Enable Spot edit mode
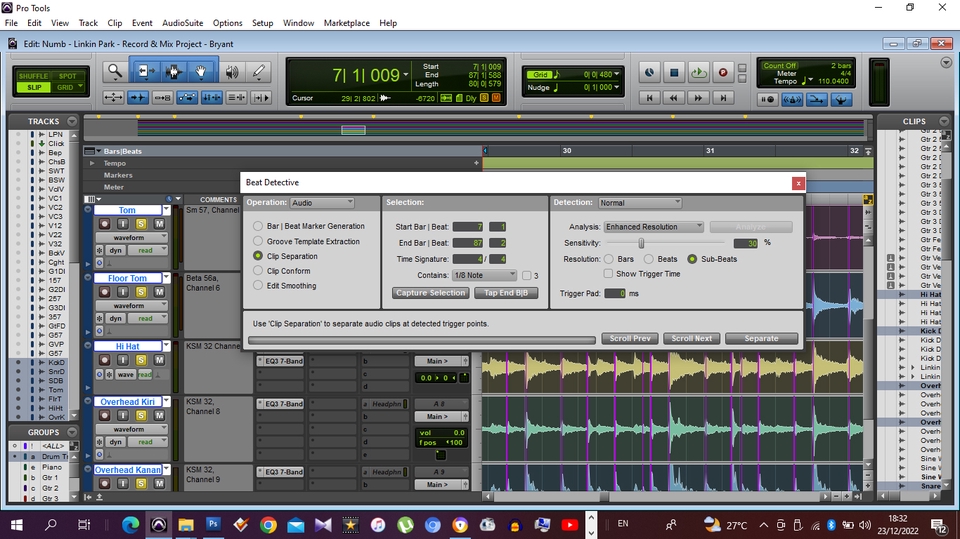The width and height of the screenshot is (960, 539). 67,76
